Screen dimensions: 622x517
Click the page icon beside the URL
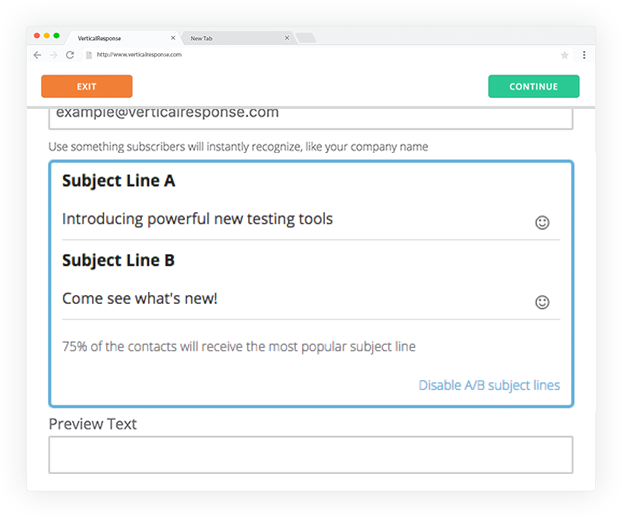click(x=89, y=55)
